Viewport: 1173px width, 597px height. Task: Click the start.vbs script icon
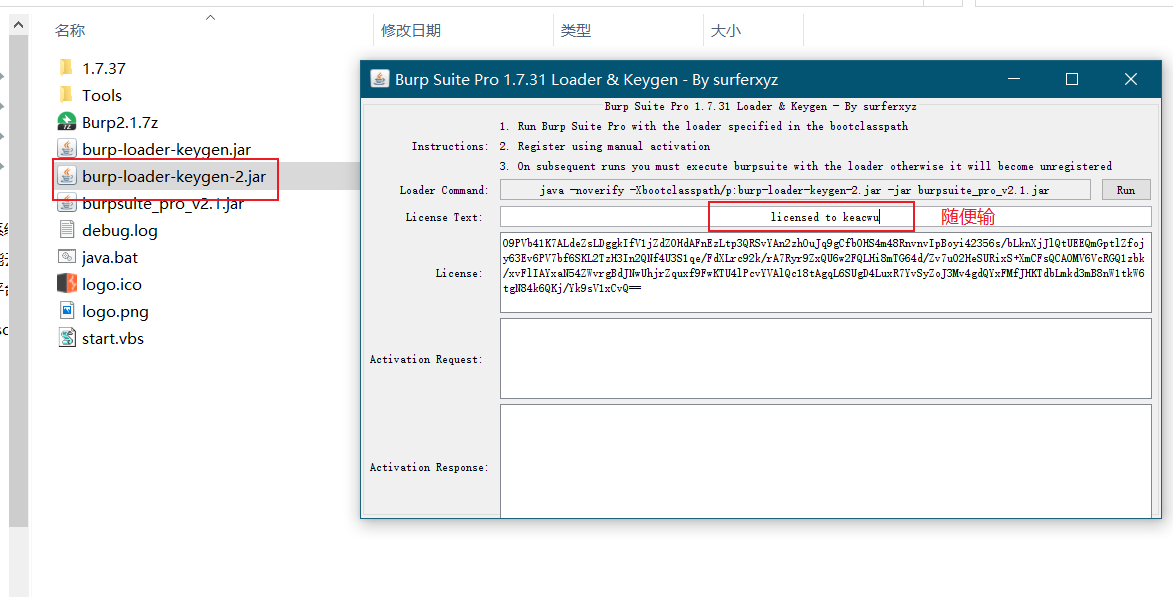67,338
